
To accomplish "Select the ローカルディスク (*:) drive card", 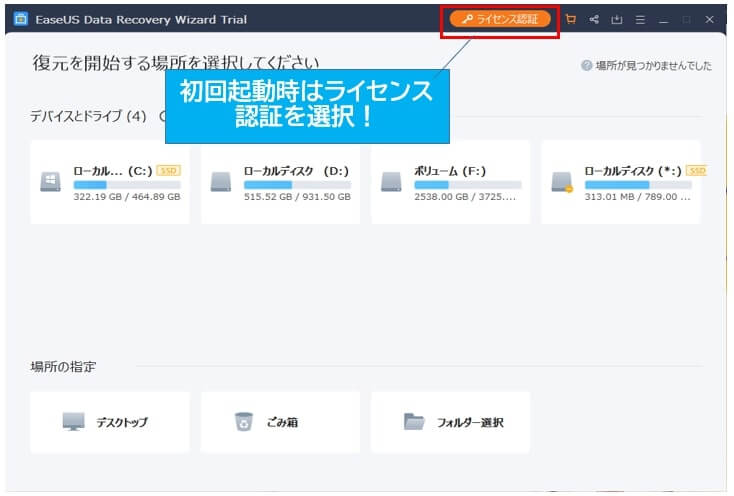I will pyautogui.click(x=621, y=182).
